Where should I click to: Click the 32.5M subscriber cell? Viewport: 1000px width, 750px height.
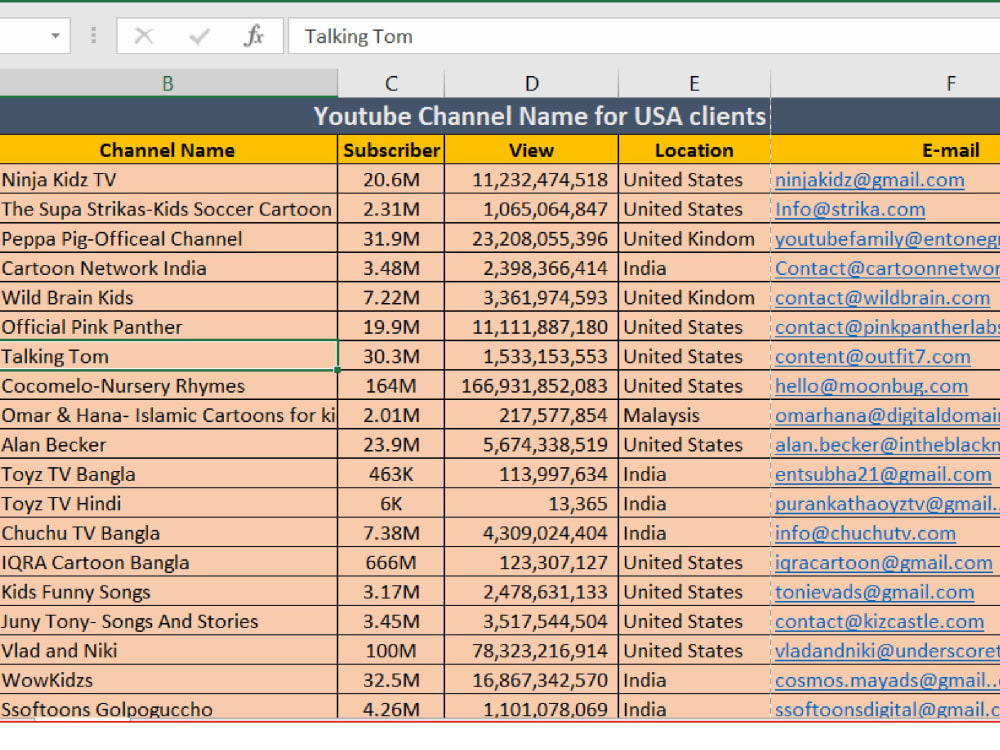[x=391, y=680]
